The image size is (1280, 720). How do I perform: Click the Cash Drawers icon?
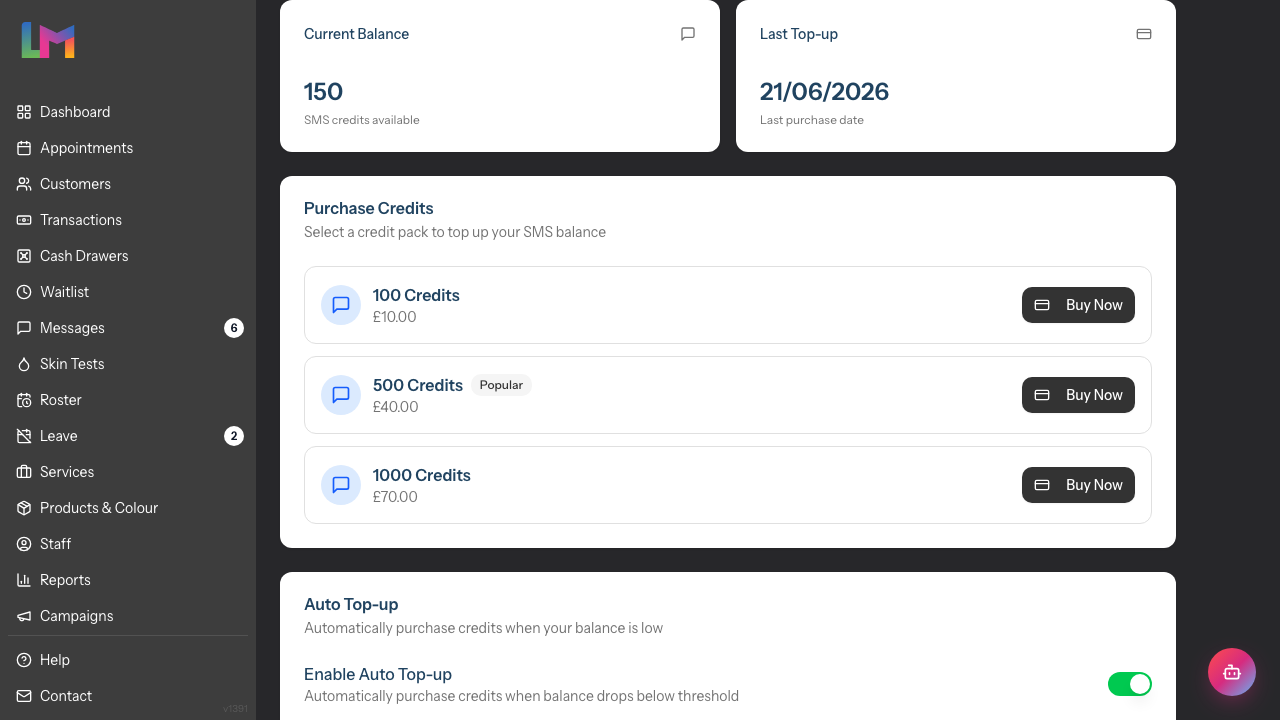(x=24, y=256)
